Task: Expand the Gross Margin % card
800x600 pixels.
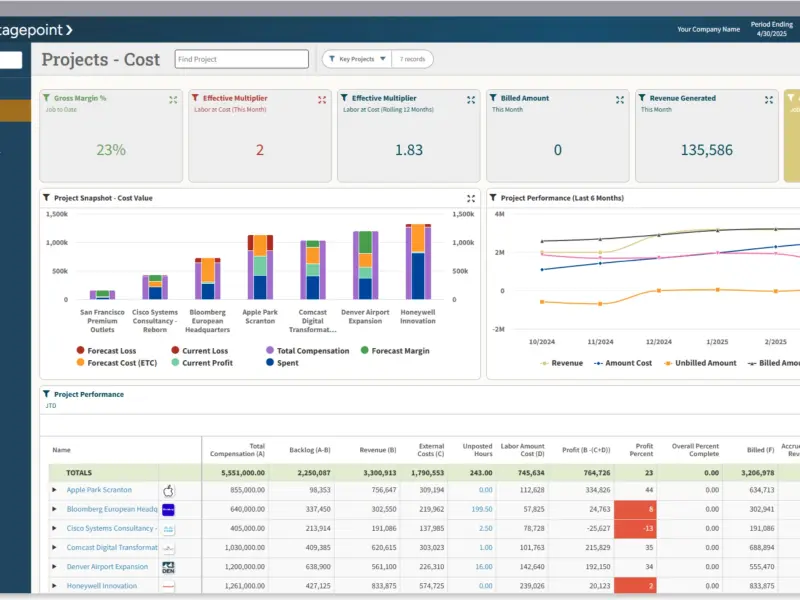Action: [173, 100]
